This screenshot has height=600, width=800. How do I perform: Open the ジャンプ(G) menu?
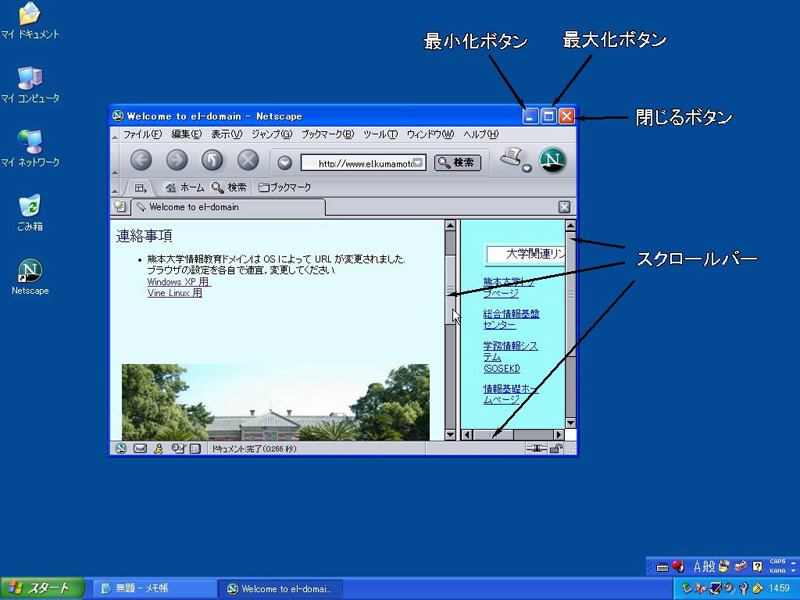pyautogui.click(x=272, y=134)
